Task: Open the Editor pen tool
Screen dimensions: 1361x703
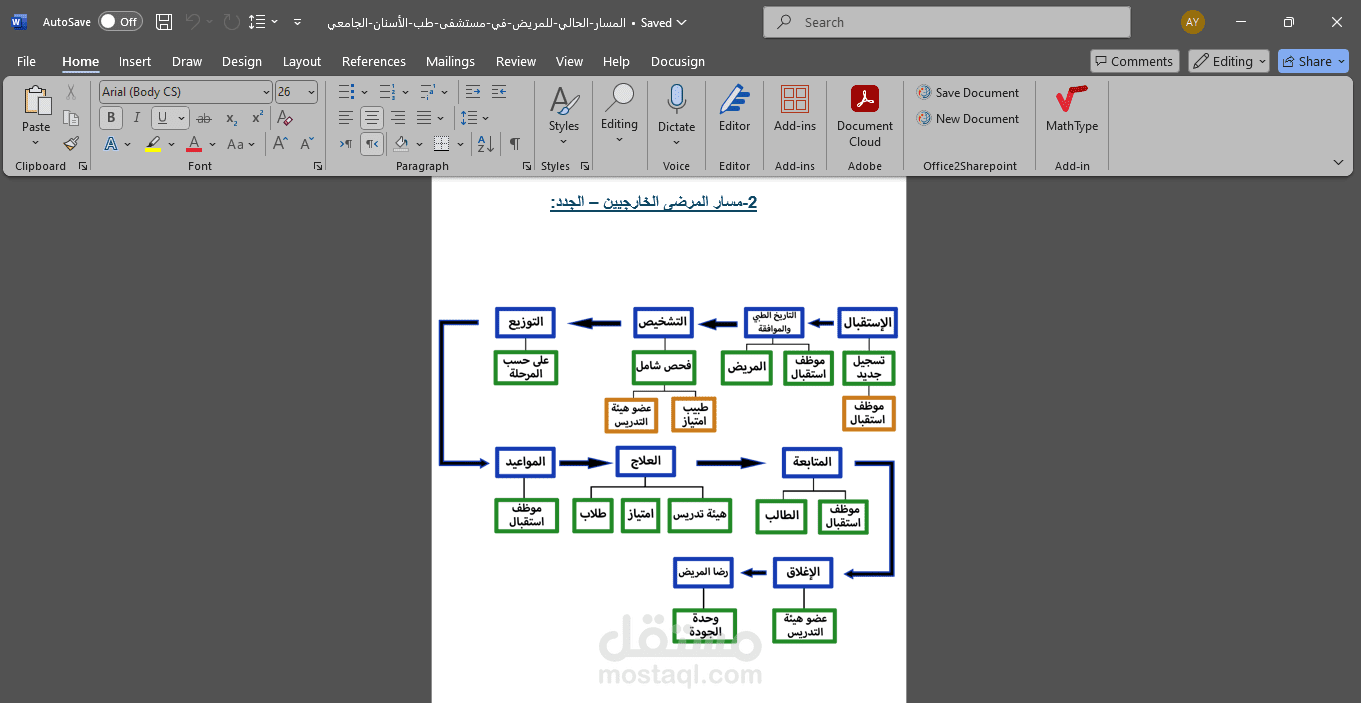Action: (x=734, y=108)
